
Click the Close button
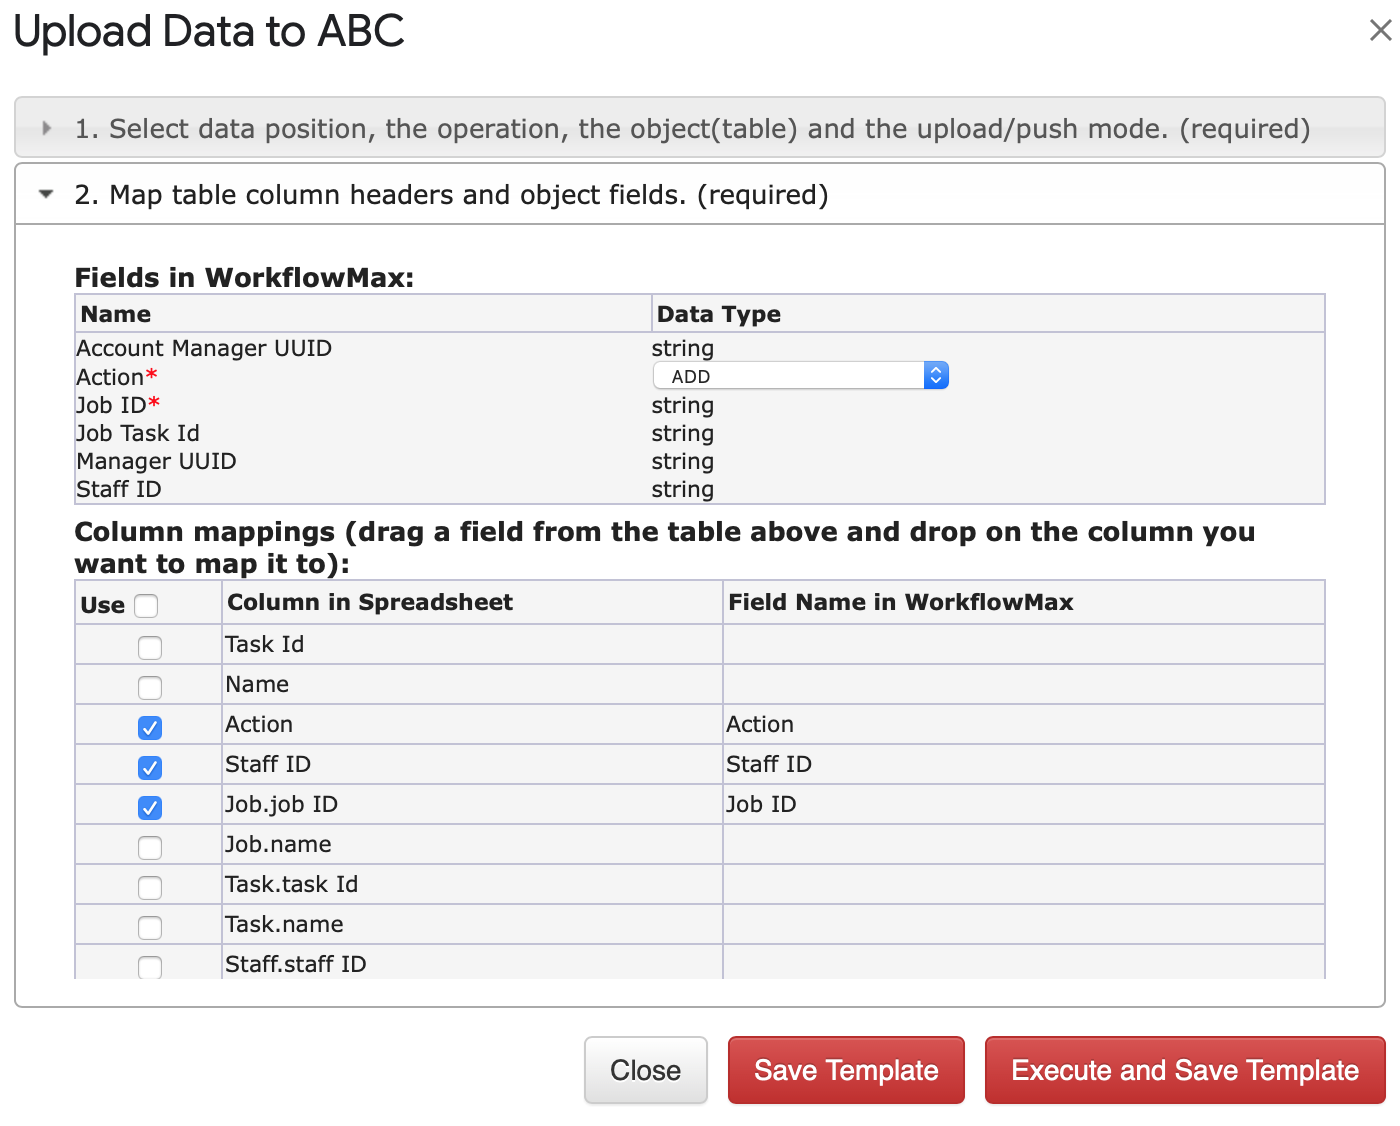(x=646, y=1070)
